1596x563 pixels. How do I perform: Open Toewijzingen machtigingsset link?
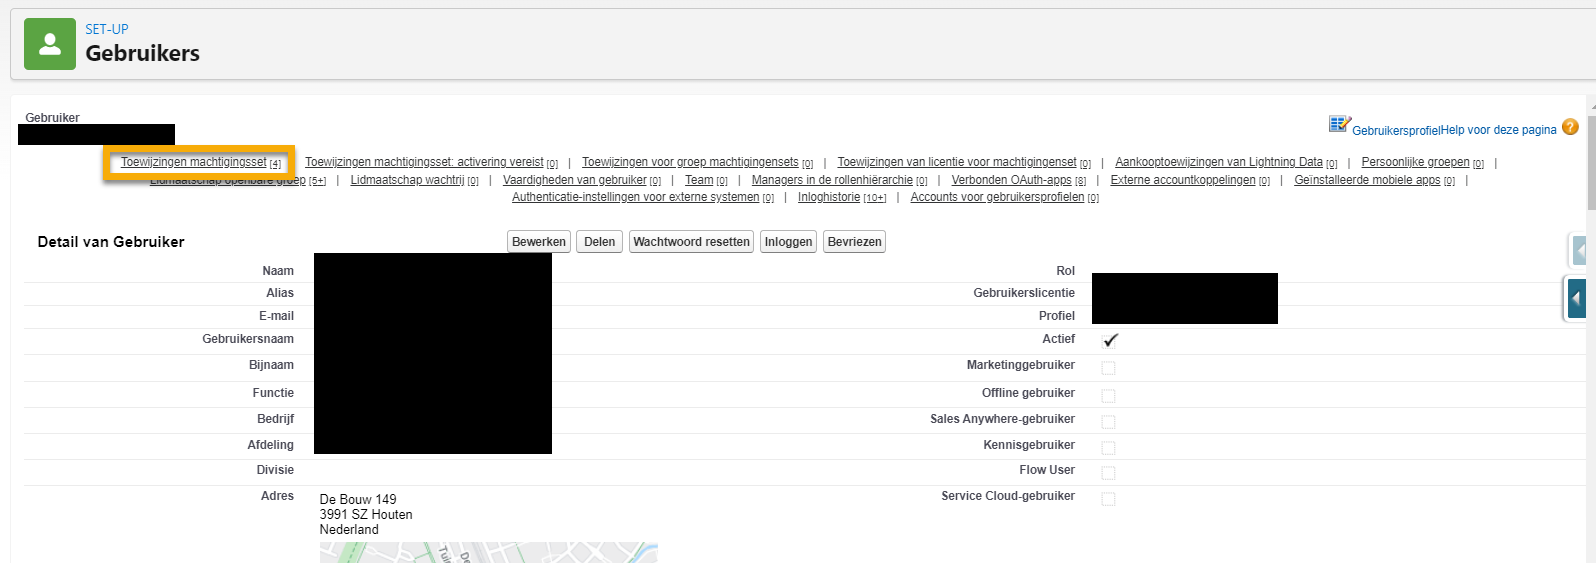pos(201,162)
